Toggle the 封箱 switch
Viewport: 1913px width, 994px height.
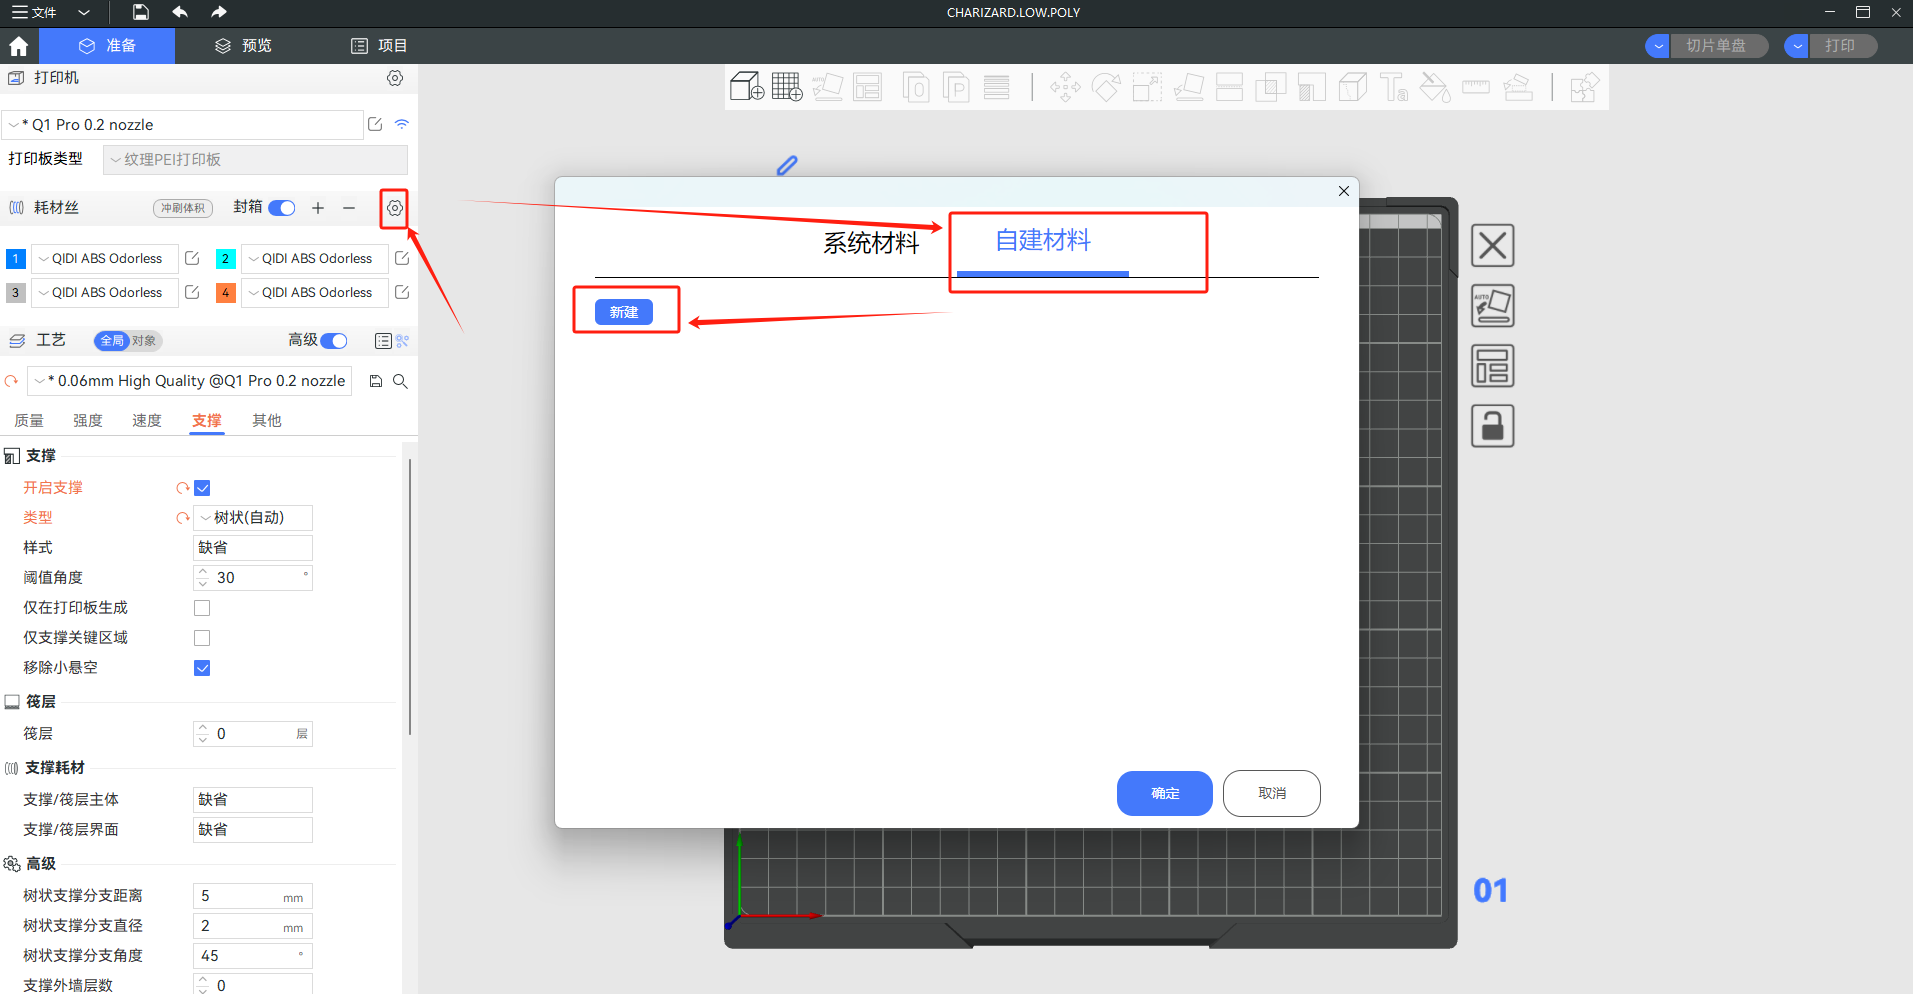[x=282, y=208]
